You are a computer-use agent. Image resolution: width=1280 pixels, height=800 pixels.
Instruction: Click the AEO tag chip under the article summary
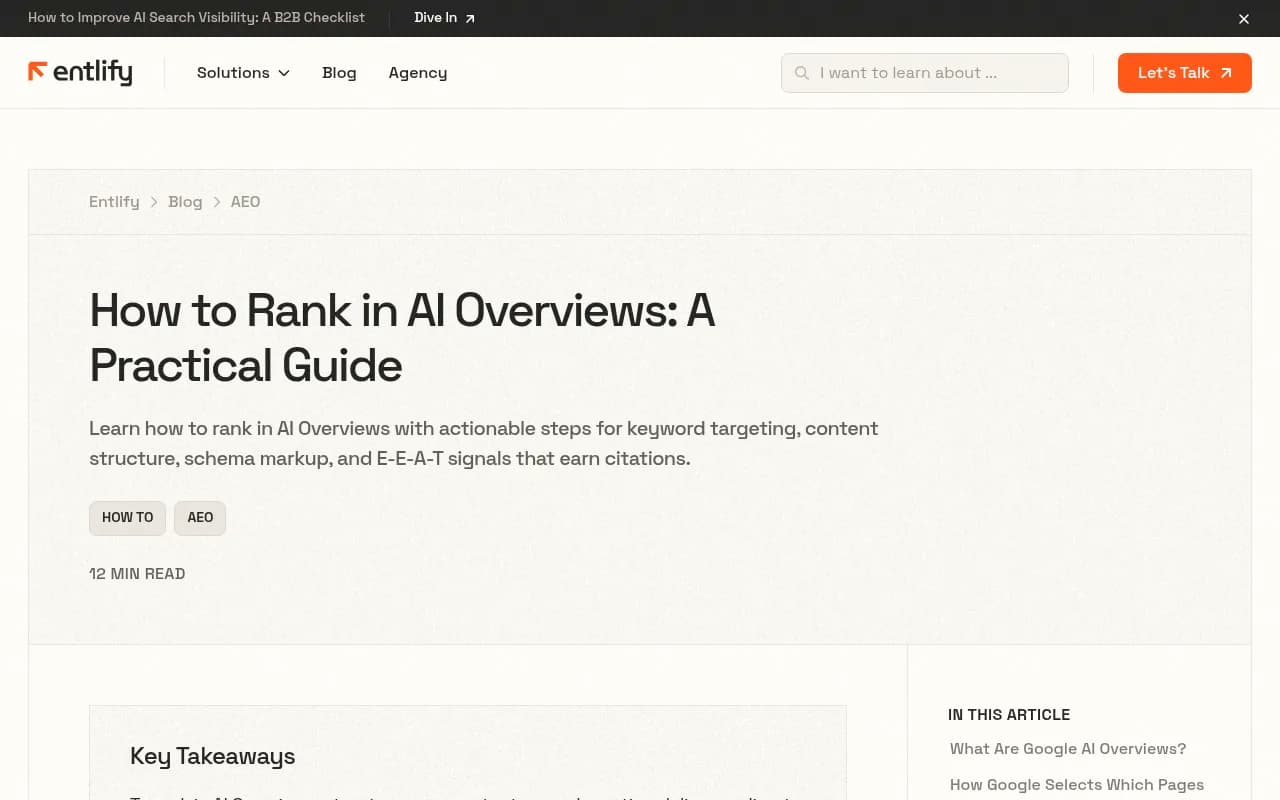pyautogui.click(x=200, y=518)
